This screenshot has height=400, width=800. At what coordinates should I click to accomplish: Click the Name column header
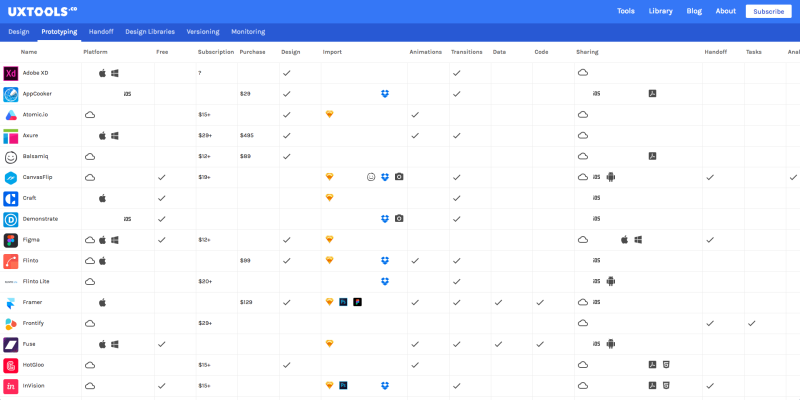tap(29, 52)
